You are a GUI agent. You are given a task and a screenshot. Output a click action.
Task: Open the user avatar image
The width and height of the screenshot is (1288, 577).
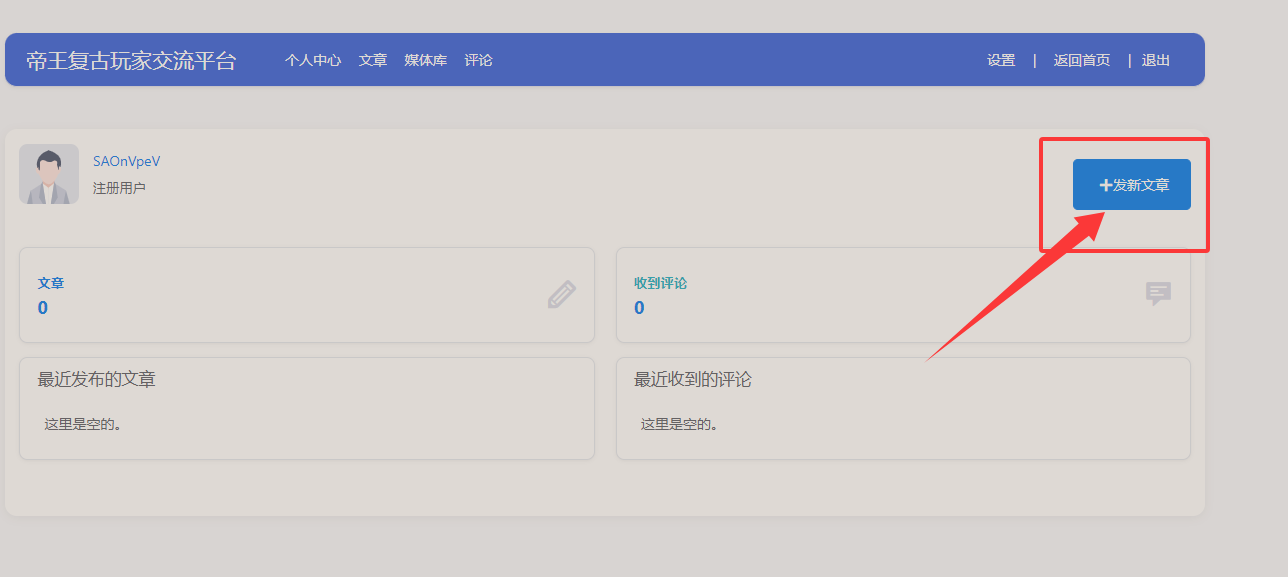click(x=49, y=174)
